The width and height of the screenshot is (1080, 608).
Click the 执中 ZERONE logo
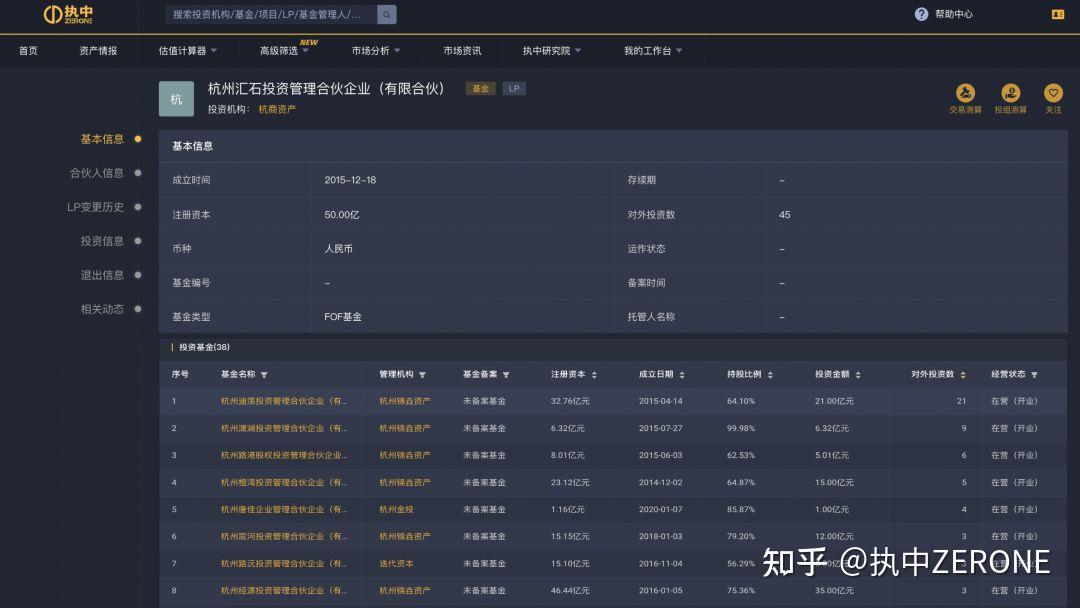tap(68, 14)
